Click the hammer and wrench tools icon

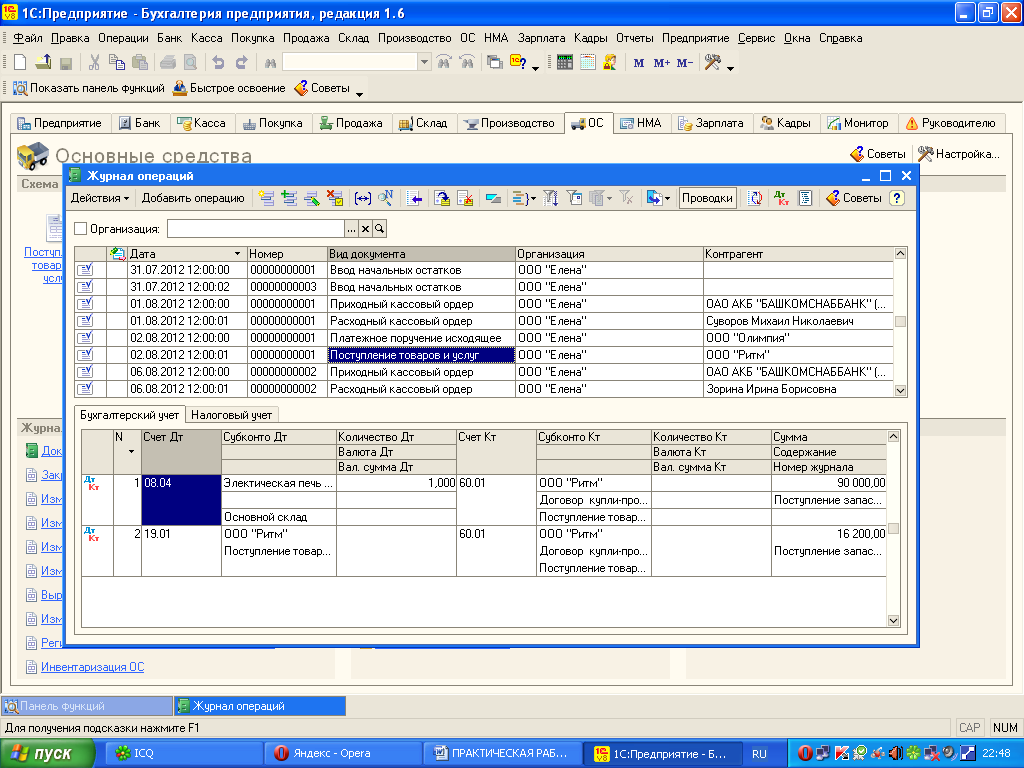coord(712,63)
